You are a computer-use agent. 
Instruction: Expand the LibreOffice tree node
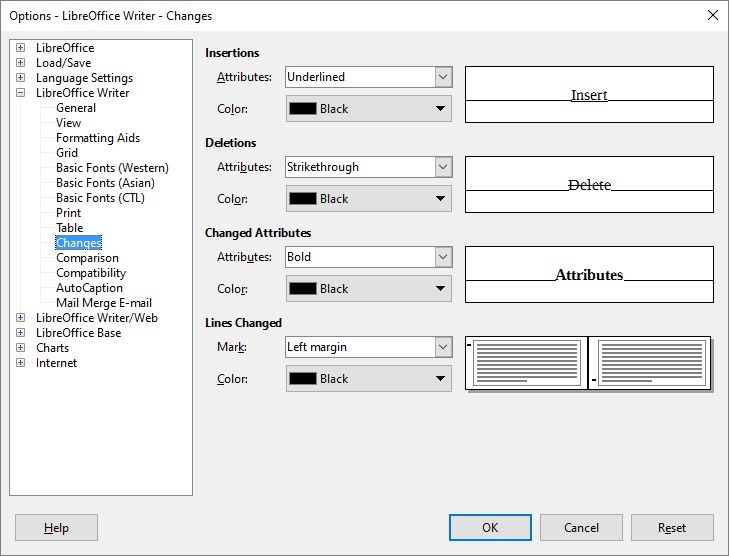tap(21, 48)
